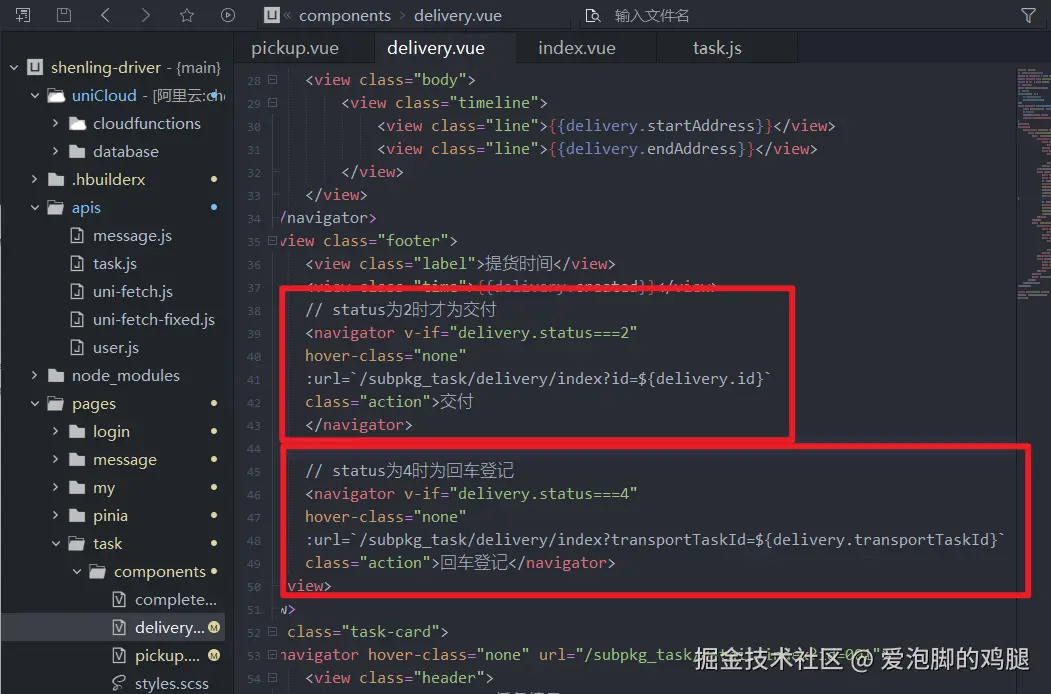Click the node_modules folder icon
Viewport: 1051px width, 694px height.
(x=56, y=375)
